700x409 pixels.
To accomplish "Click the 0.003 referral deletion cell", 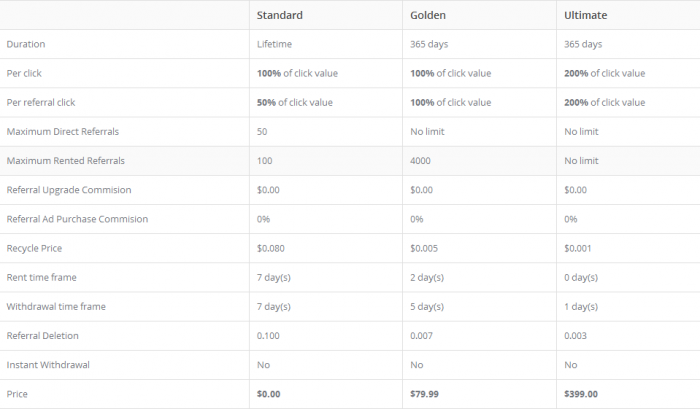I will click(575, 336).
